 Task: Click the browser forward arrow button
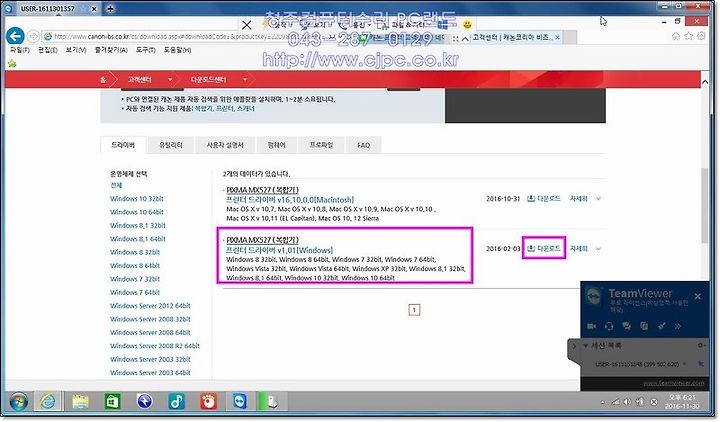click(33, 36)
